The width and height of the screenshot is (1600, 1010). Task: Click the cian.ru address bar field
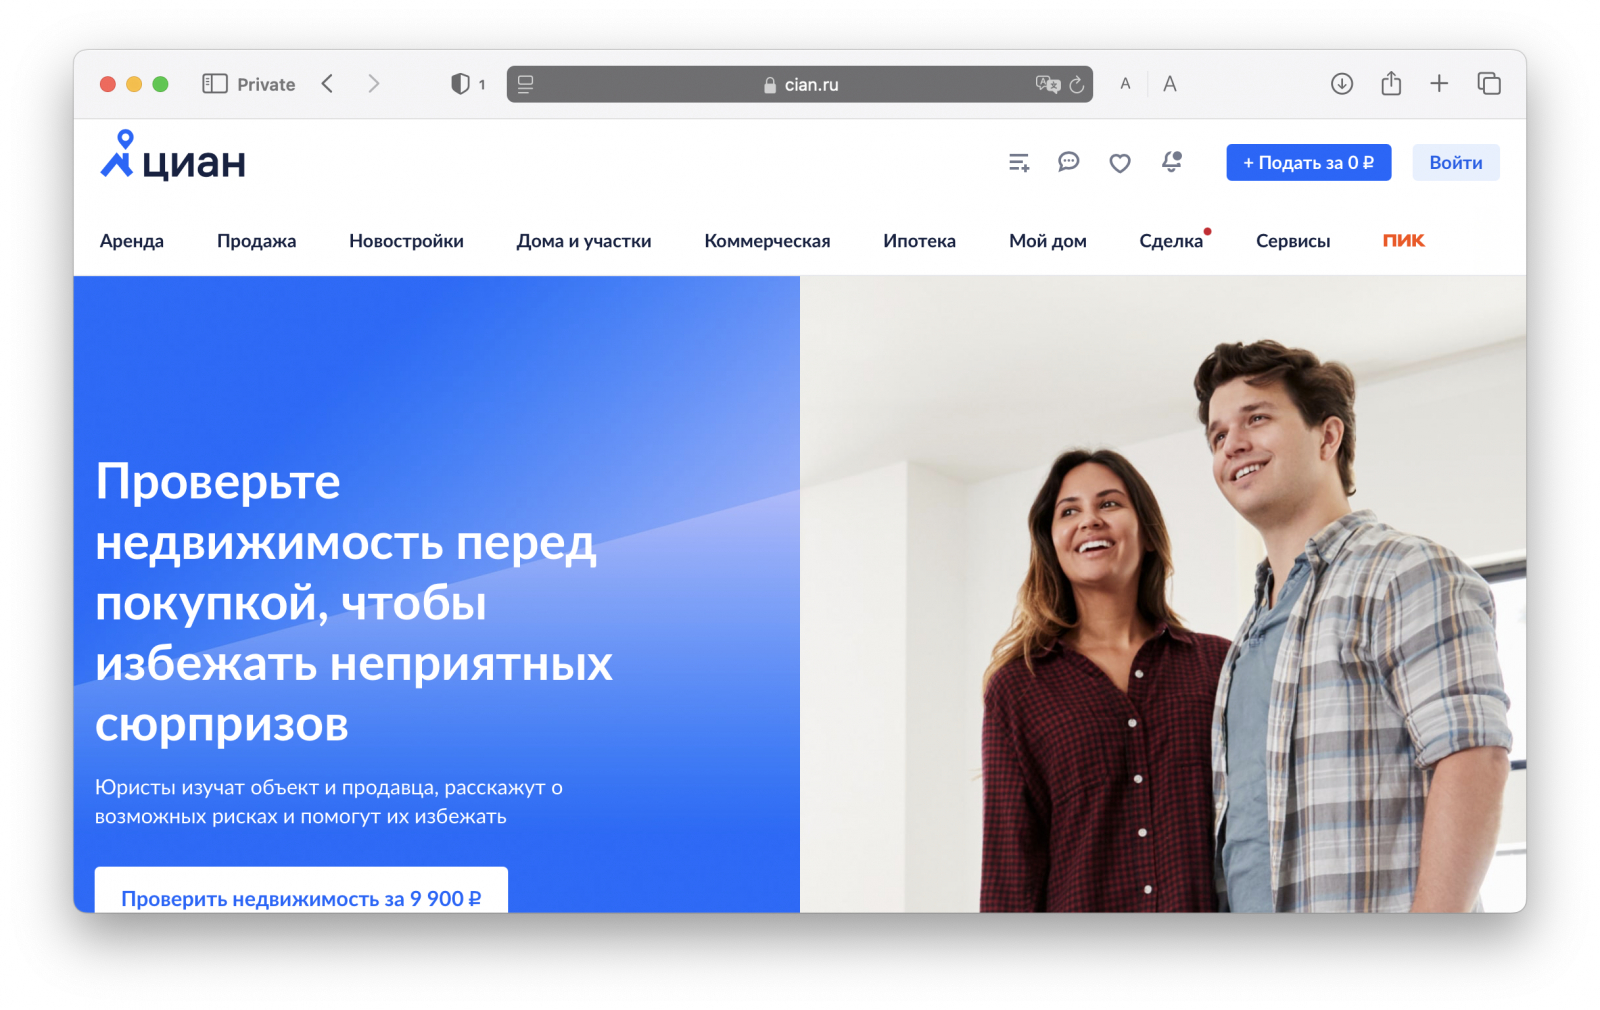pyautogui.click(x=799, y=85)
